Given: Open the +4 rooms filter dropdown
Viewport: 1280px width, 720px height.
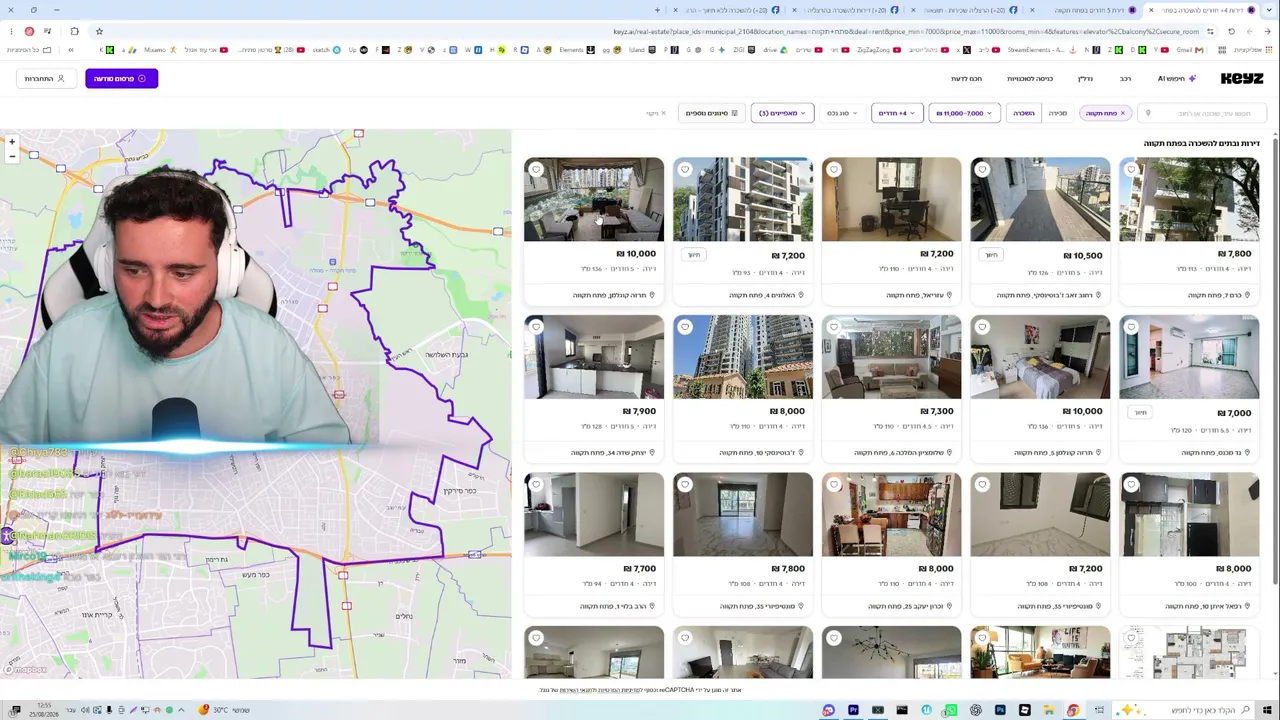Looking at the screenshot, I should pyautogui.click(x=896, y=113).
